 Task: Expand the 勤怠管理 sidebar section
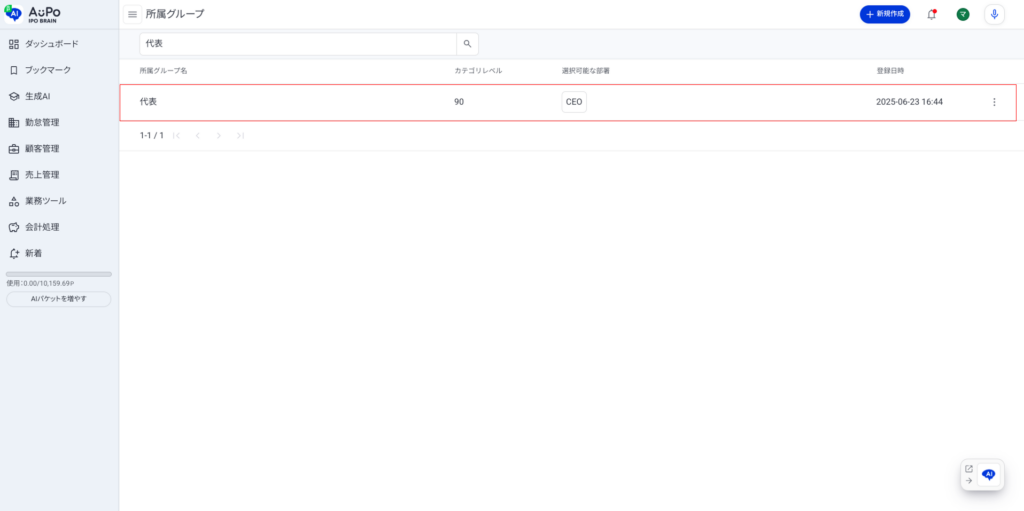click(x=42, y=122)
